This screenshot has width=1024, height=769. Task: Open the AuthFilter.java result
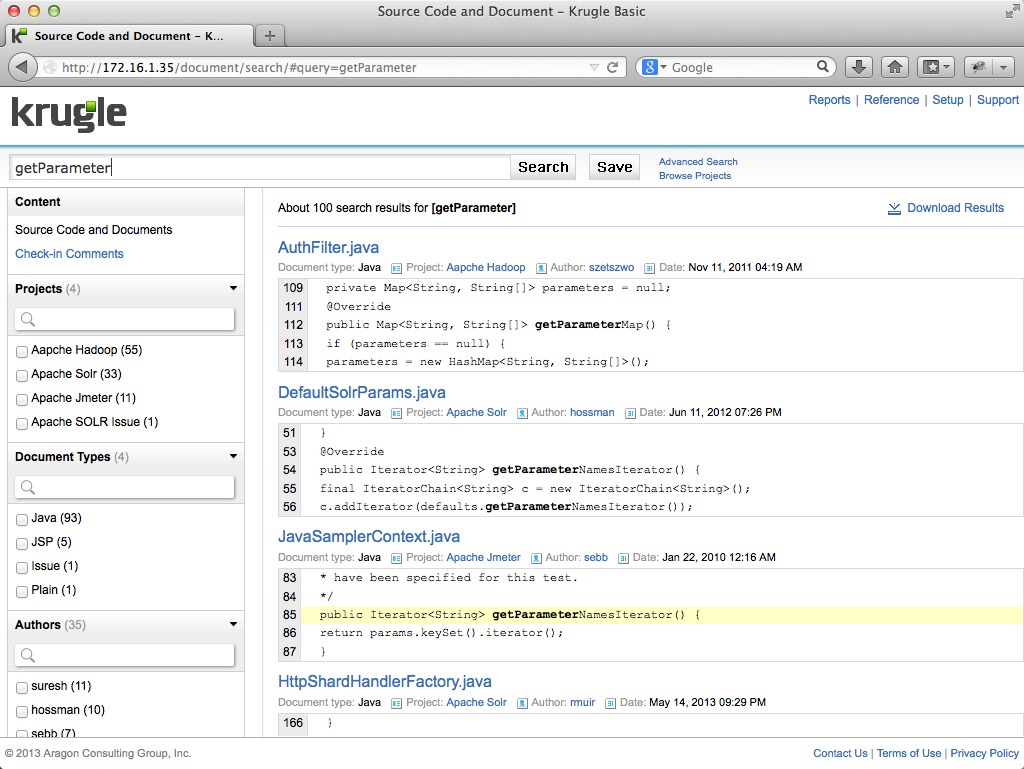(x=328, y=247)
